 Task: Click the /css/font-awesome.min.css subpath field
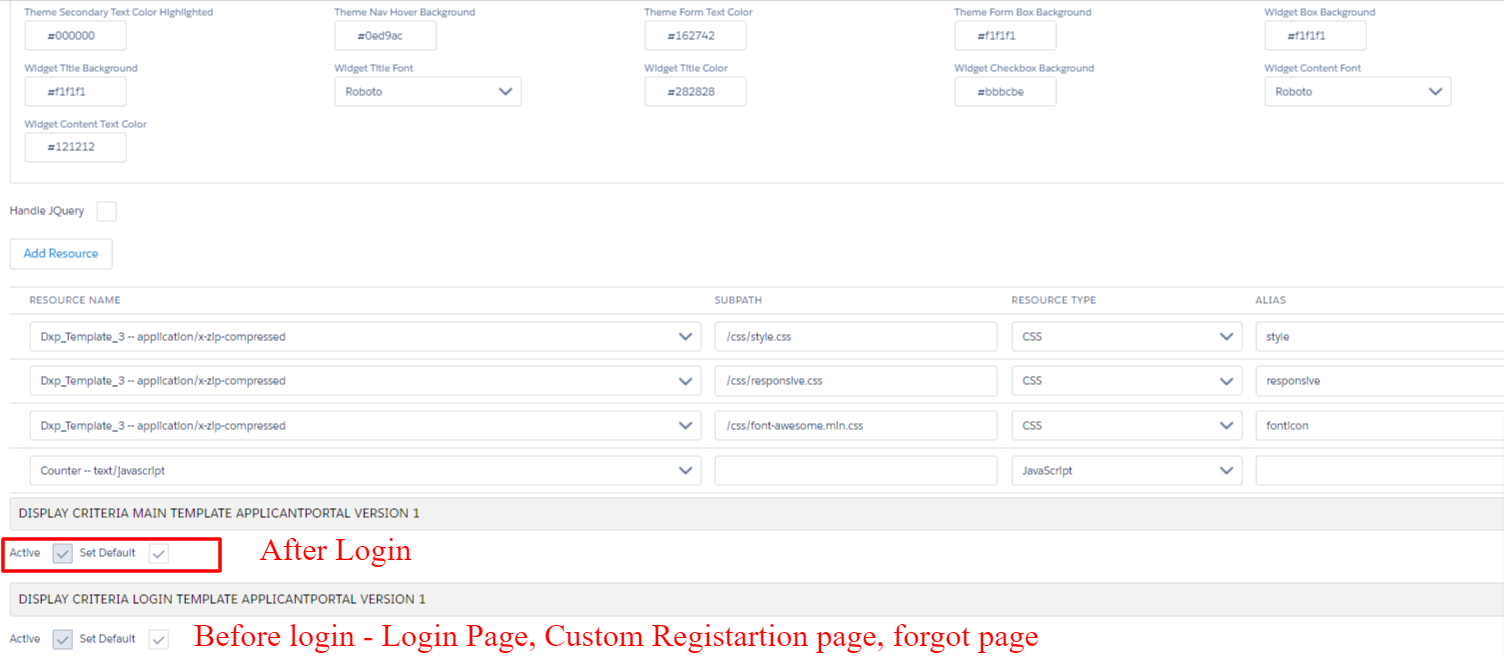point(855,426)
